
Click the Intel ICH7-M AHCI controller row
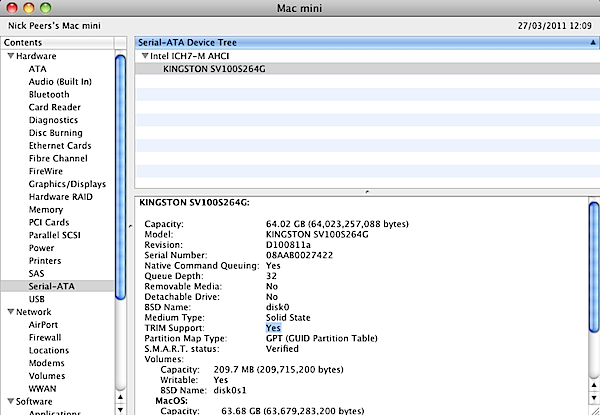pyautogui.click(x=367, y=56)
